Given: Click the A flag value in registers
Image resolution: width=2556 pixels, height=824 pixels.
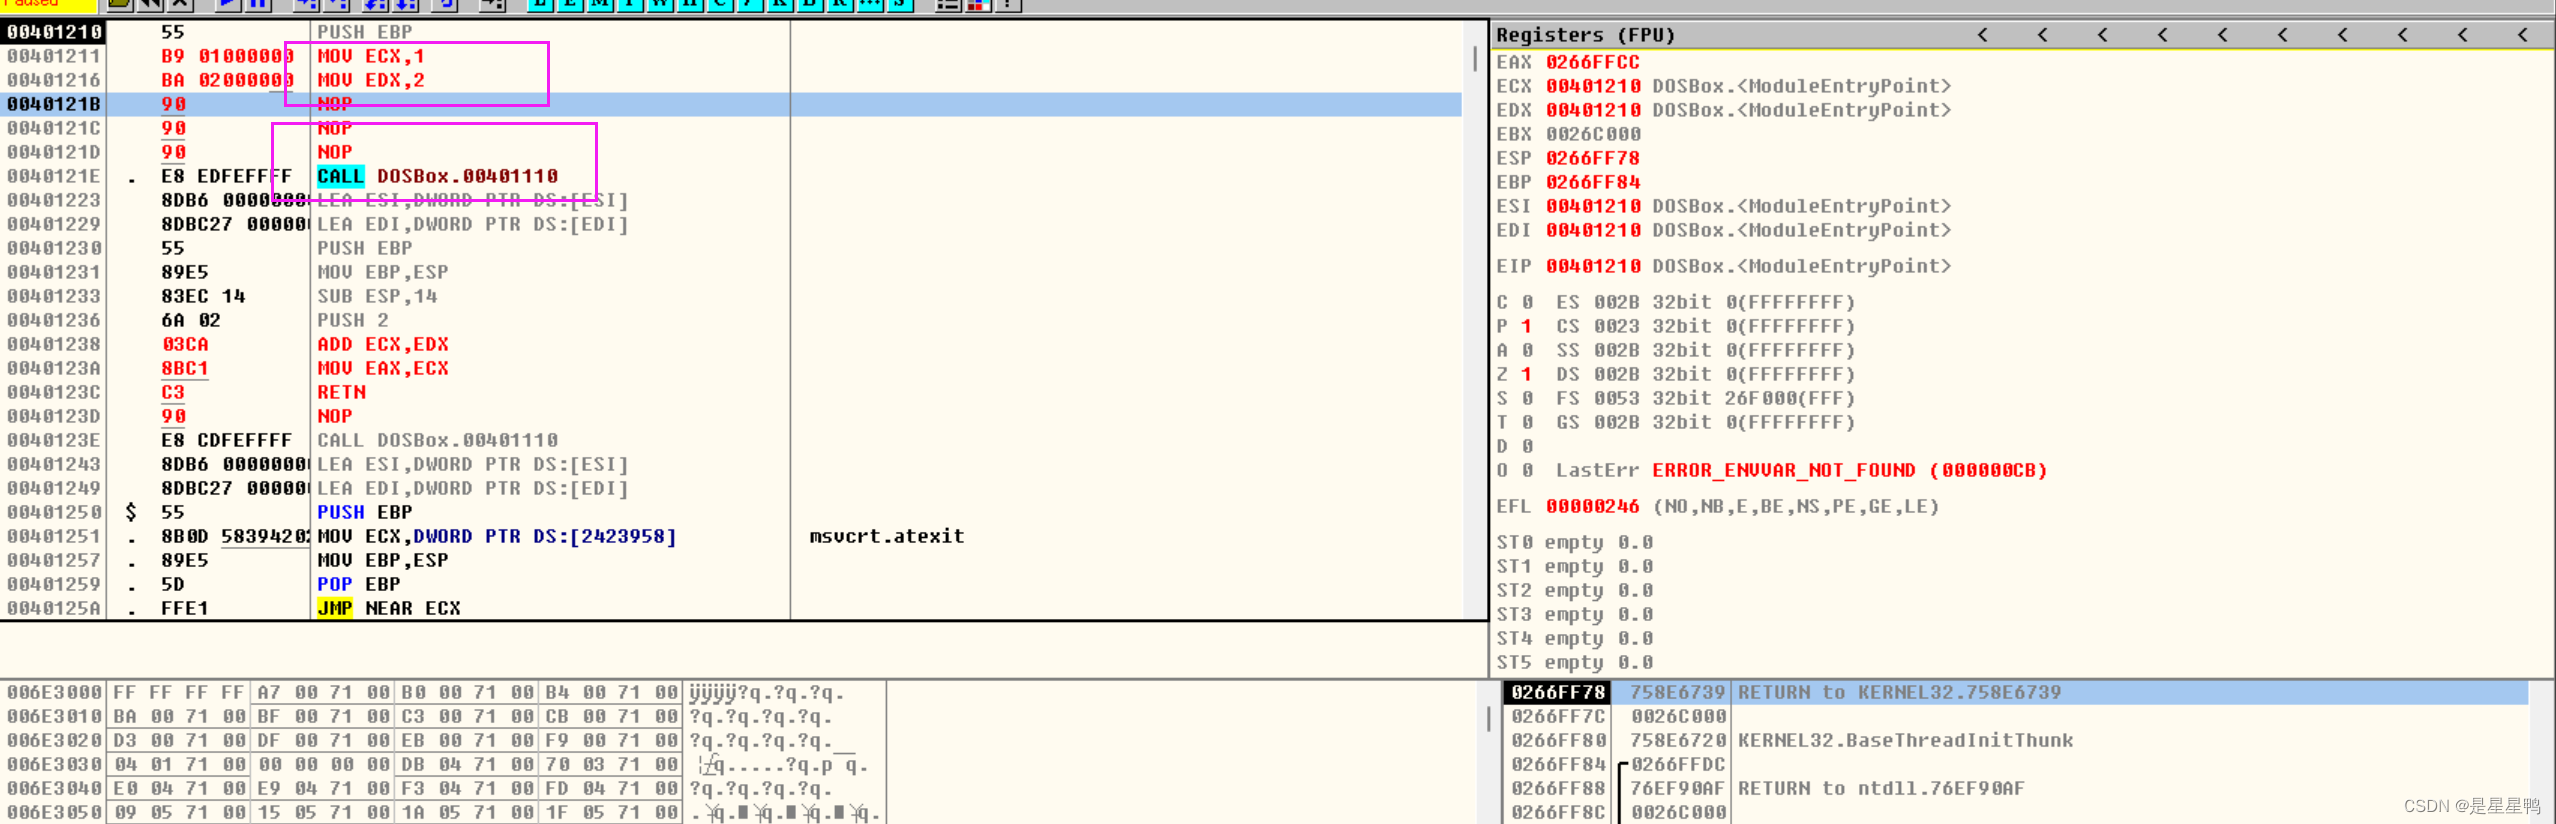Looking at the screenshot, I should coord(1527,350).
